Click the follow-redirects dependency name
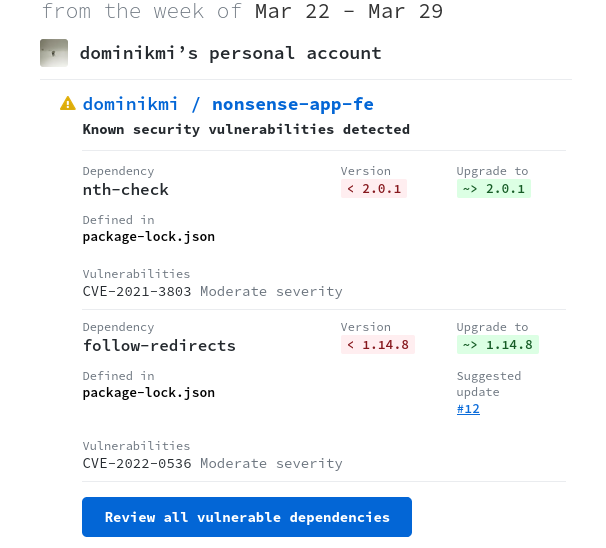This screenshot has height=548, width=606. pyautogui.click(x=159, y=345)
